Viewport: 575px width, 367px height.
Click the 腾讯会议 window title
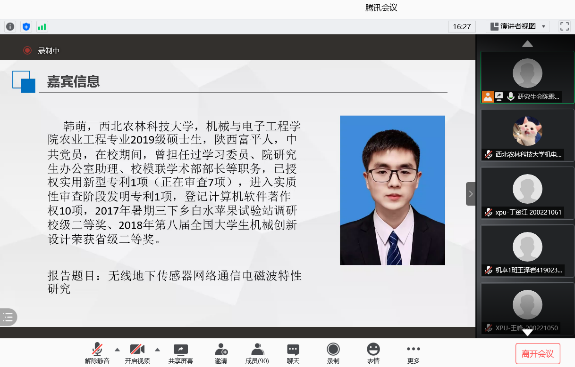(x=381, y=7)
